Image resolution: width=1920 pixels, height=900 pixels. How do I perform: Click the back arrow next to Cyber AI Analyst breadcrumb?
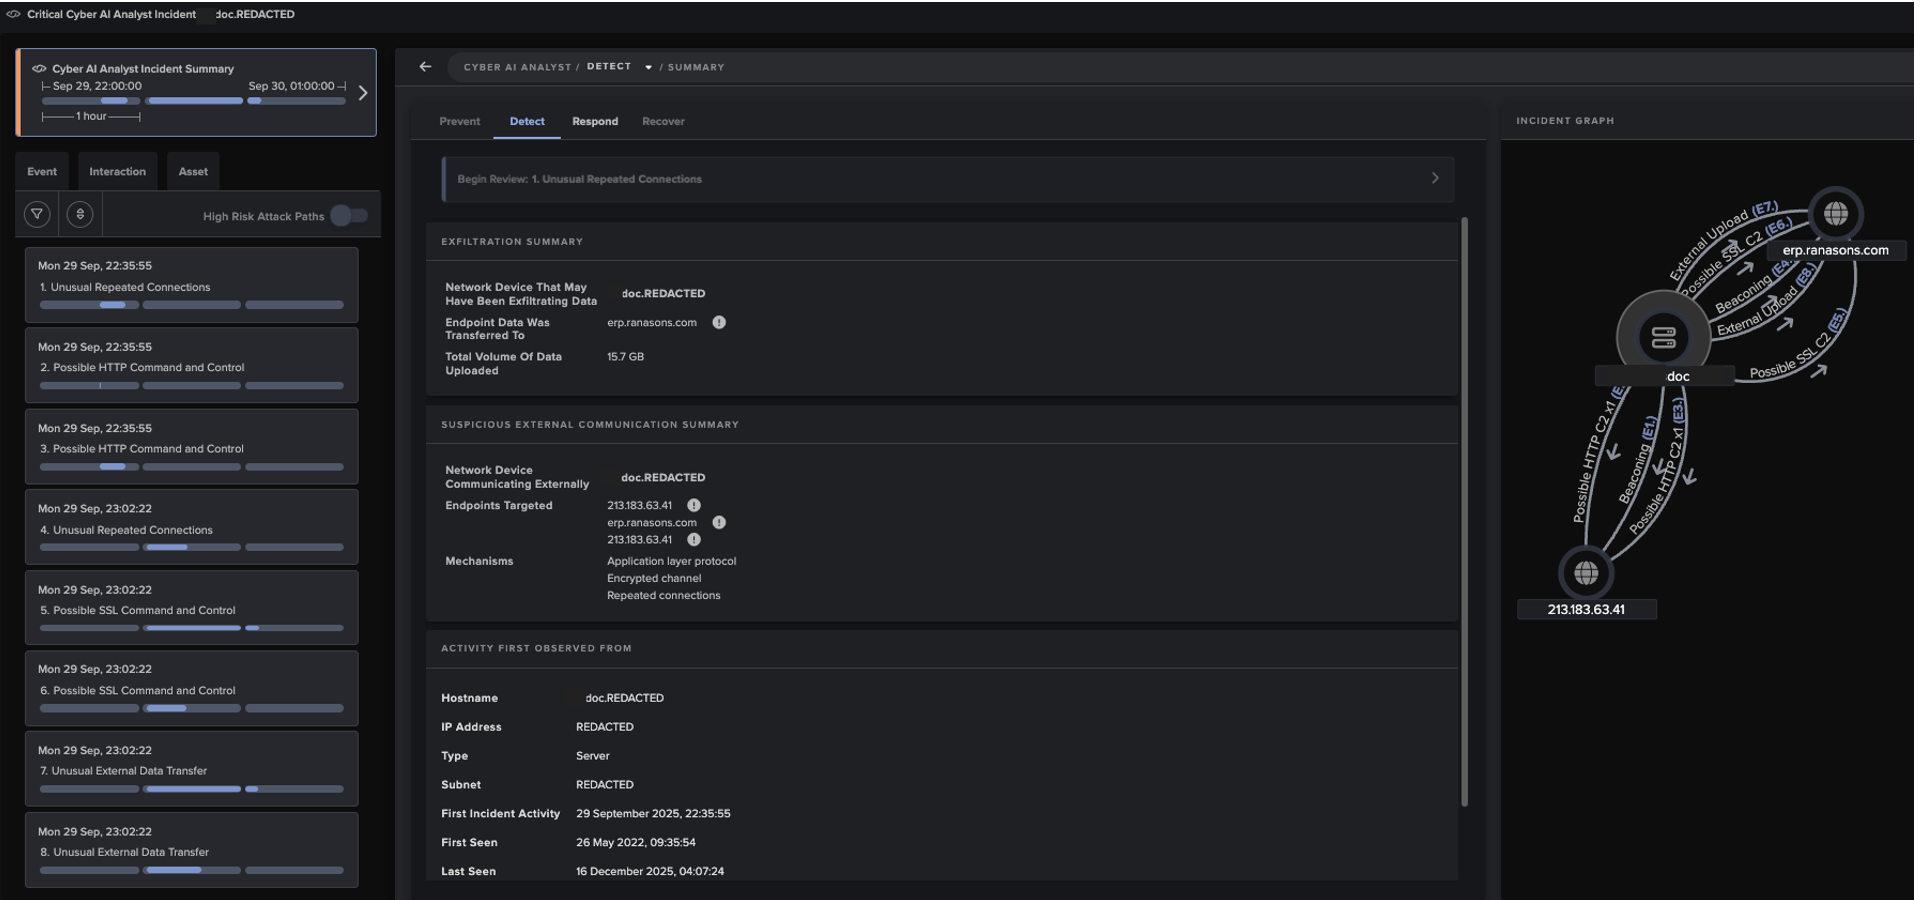pyautogui.click(x=424, y=66)
